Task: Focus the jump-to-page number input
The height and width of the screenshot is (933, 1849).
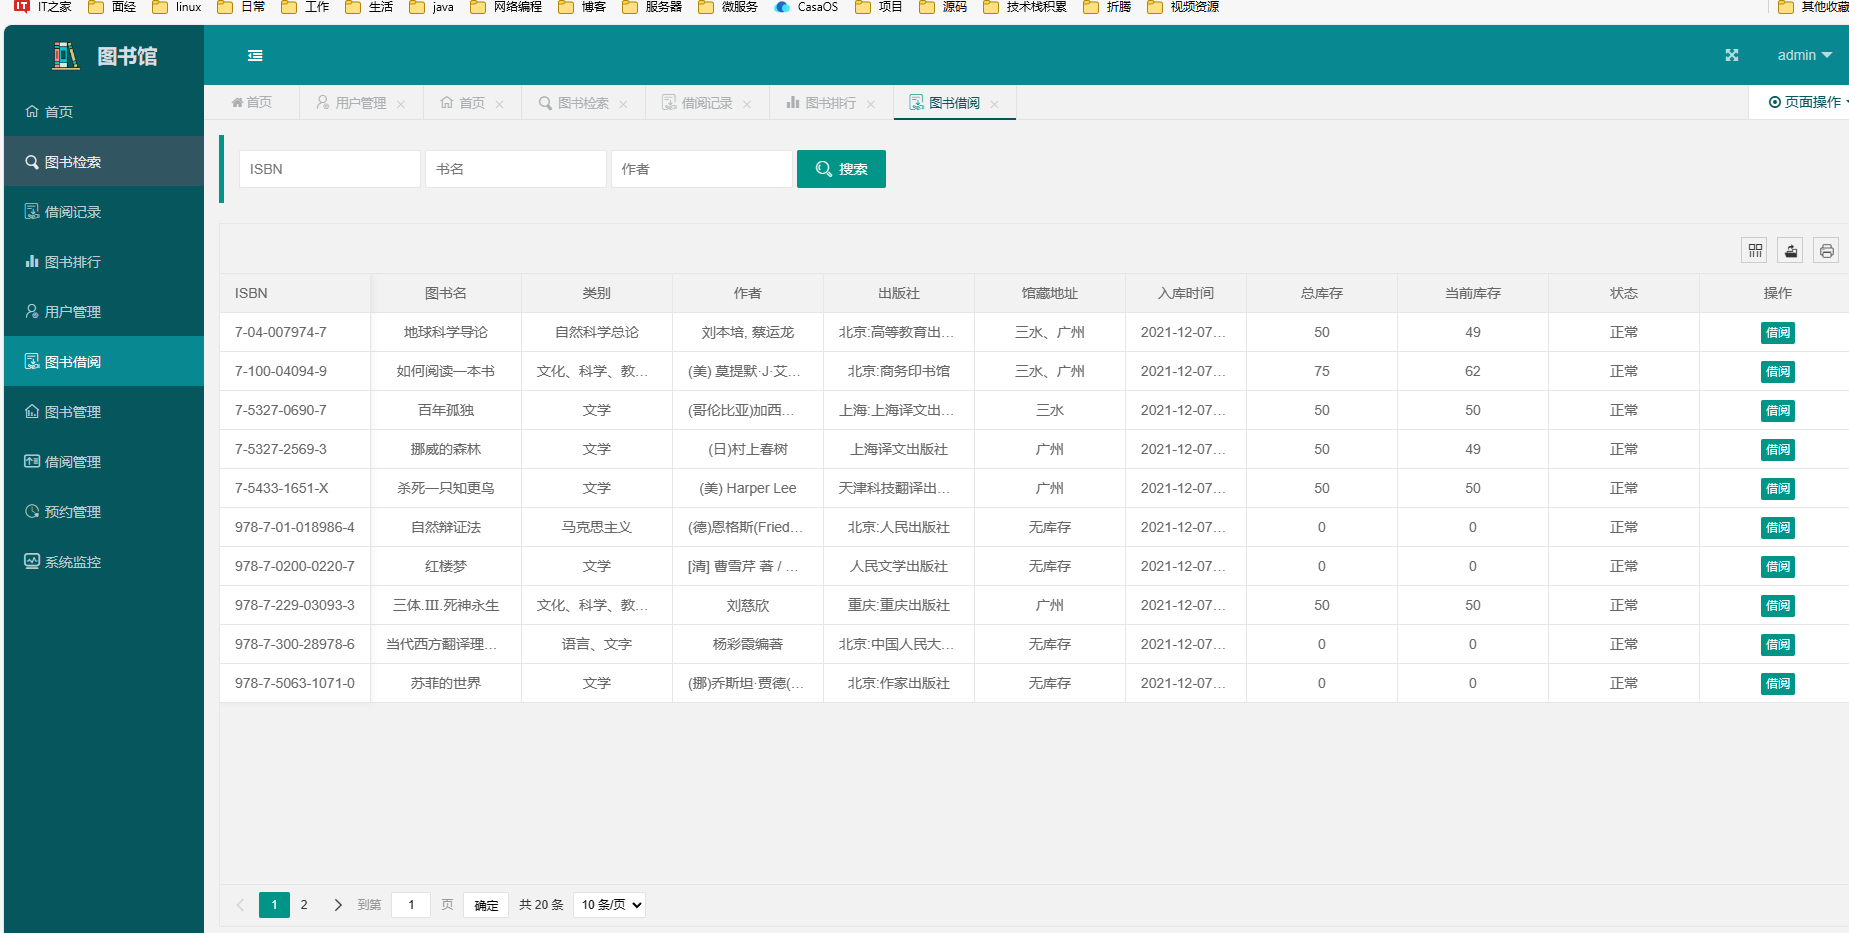Action: tap(411, 904)
